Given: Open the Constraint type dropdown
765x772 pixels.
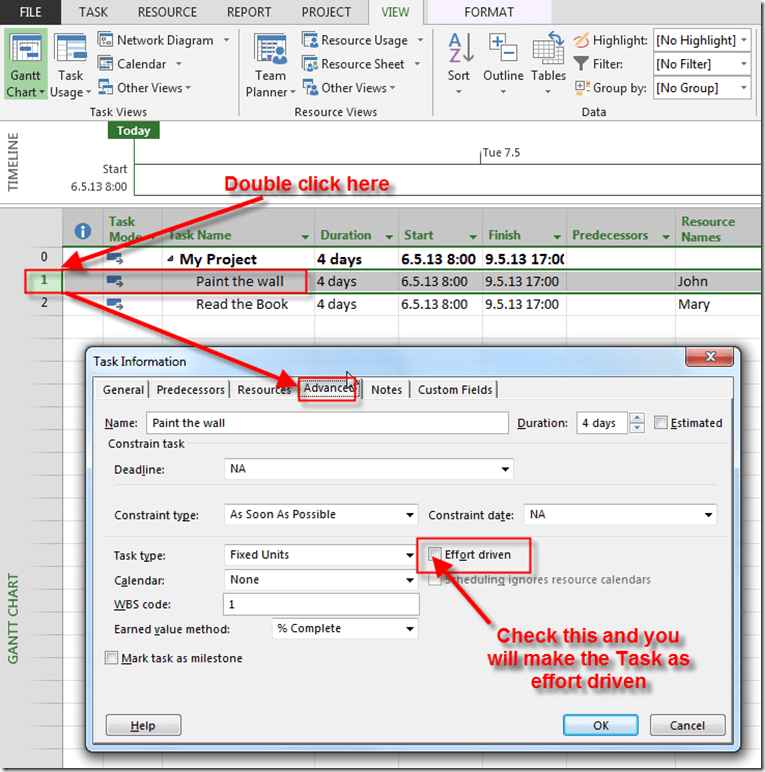Looking at the screenshot, I should [410, 515].
